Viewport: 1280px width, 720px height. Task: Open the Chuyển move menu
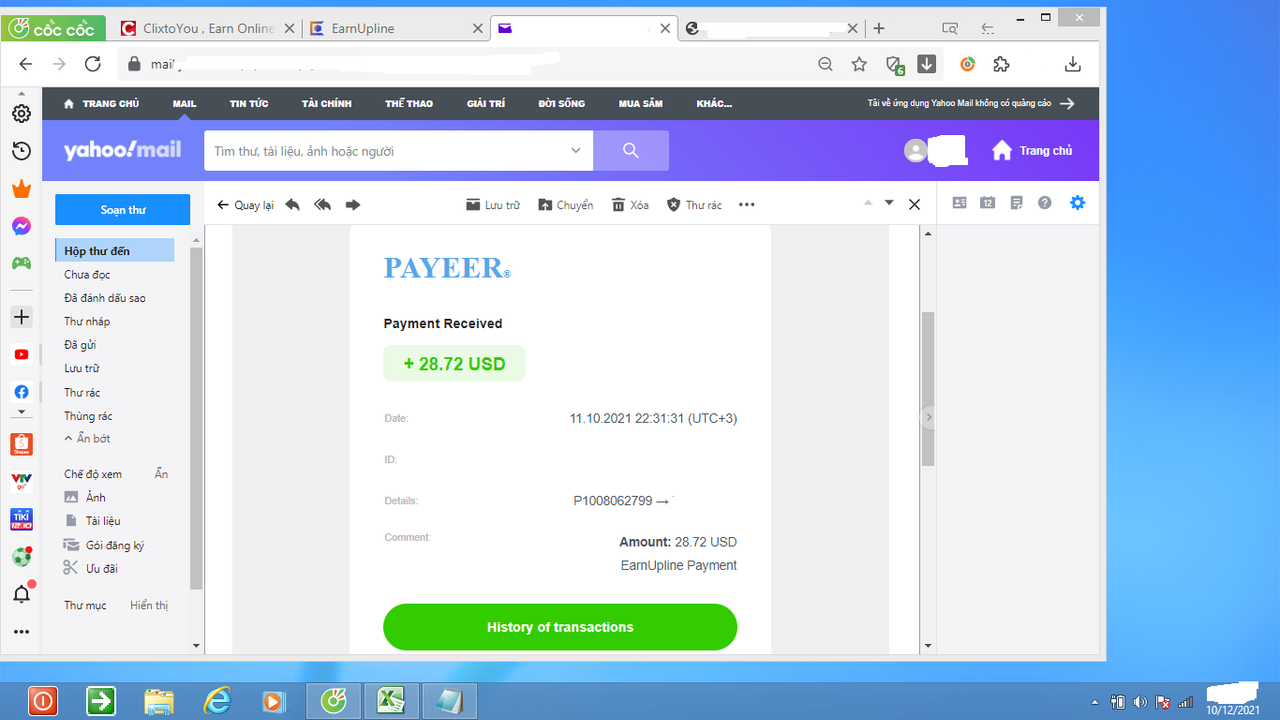[566, 205]
